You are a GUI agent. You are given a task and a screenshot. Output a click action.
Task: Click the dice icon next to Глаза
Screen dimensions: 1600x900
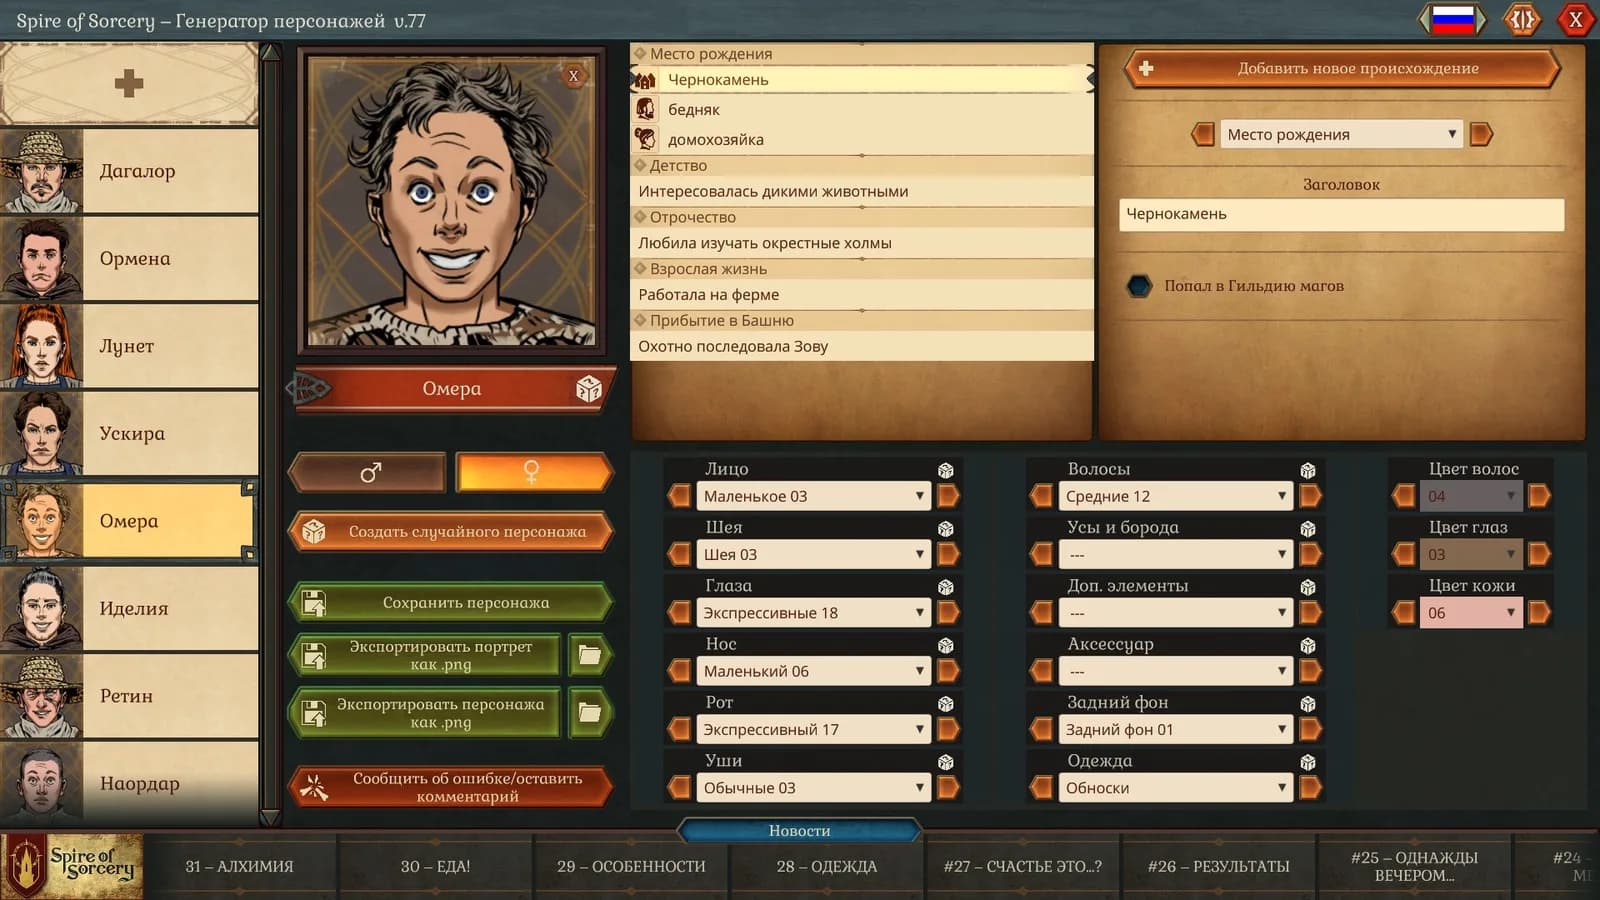[x=945, y=587]
